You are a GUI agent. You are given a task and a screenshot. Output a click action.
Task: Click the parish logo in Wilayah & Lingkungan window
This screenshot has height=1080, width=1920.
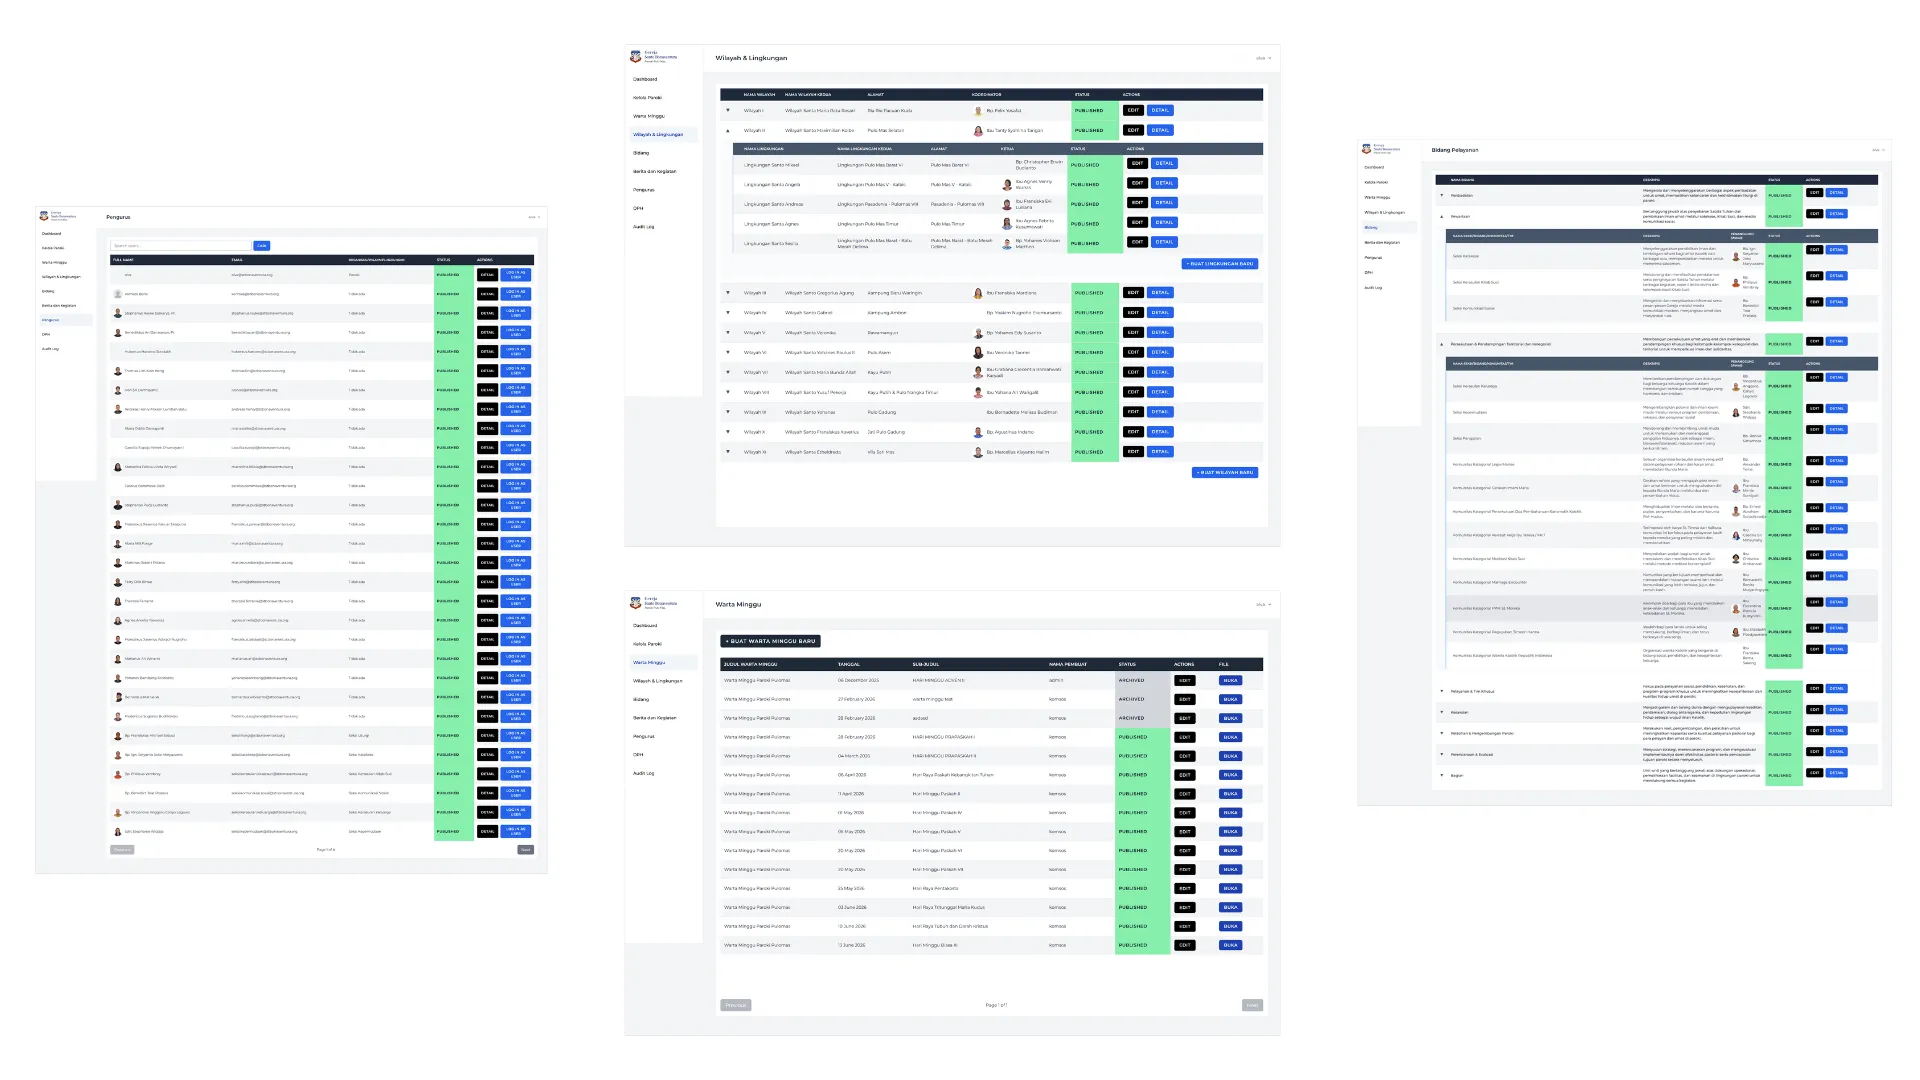tap(635, 56)
